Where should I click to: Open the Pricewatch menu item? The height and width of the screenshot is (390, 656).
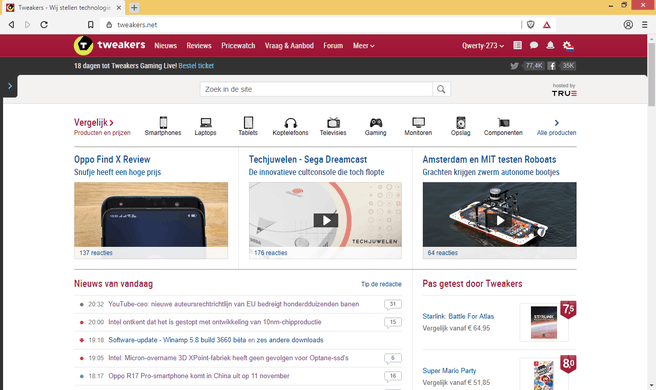point(238,46)
